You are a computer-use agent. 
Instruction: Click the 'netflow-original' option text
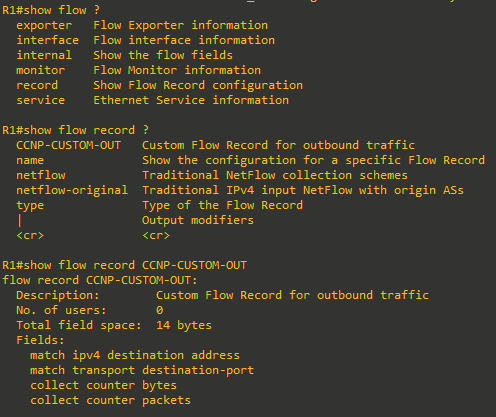pos(72,190)
